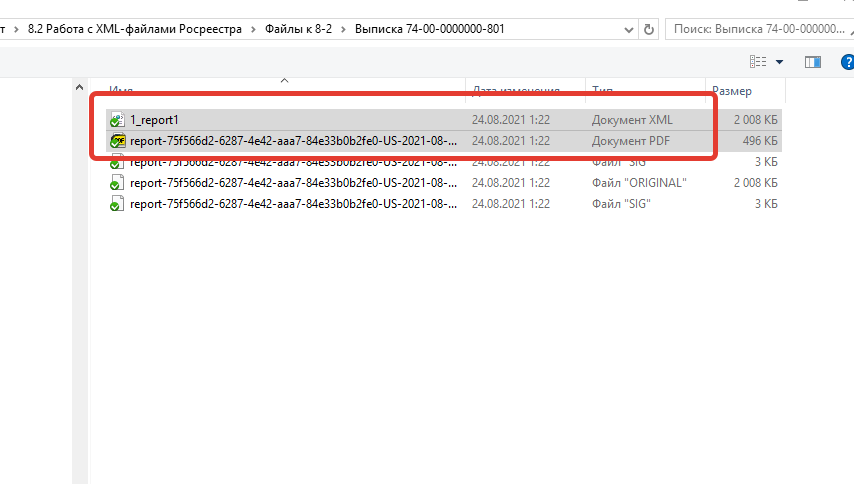Select the last 'Файл "SIG"' report file name
Image resolution: width=854 pixels, height=484 pixels.
point(293,204)
